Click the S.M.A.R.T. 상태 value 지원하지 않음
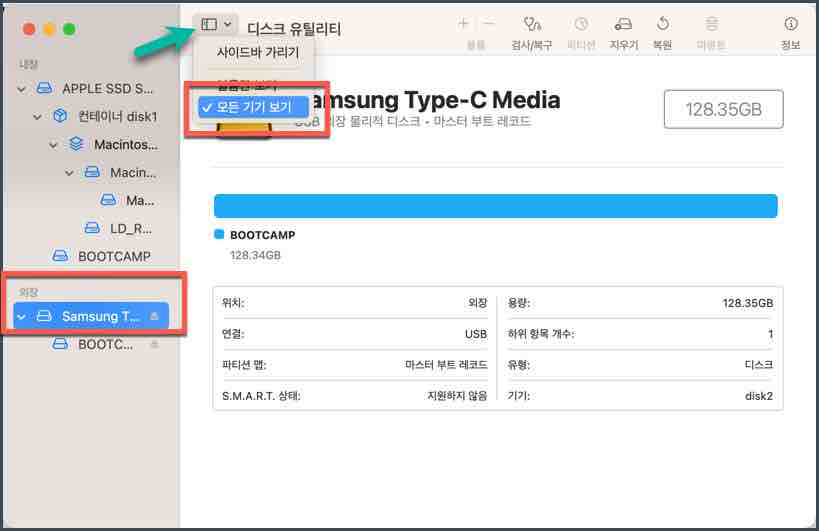Image resolution: width=819 pixels, height=531 pixels. click(x=457, y=396)
